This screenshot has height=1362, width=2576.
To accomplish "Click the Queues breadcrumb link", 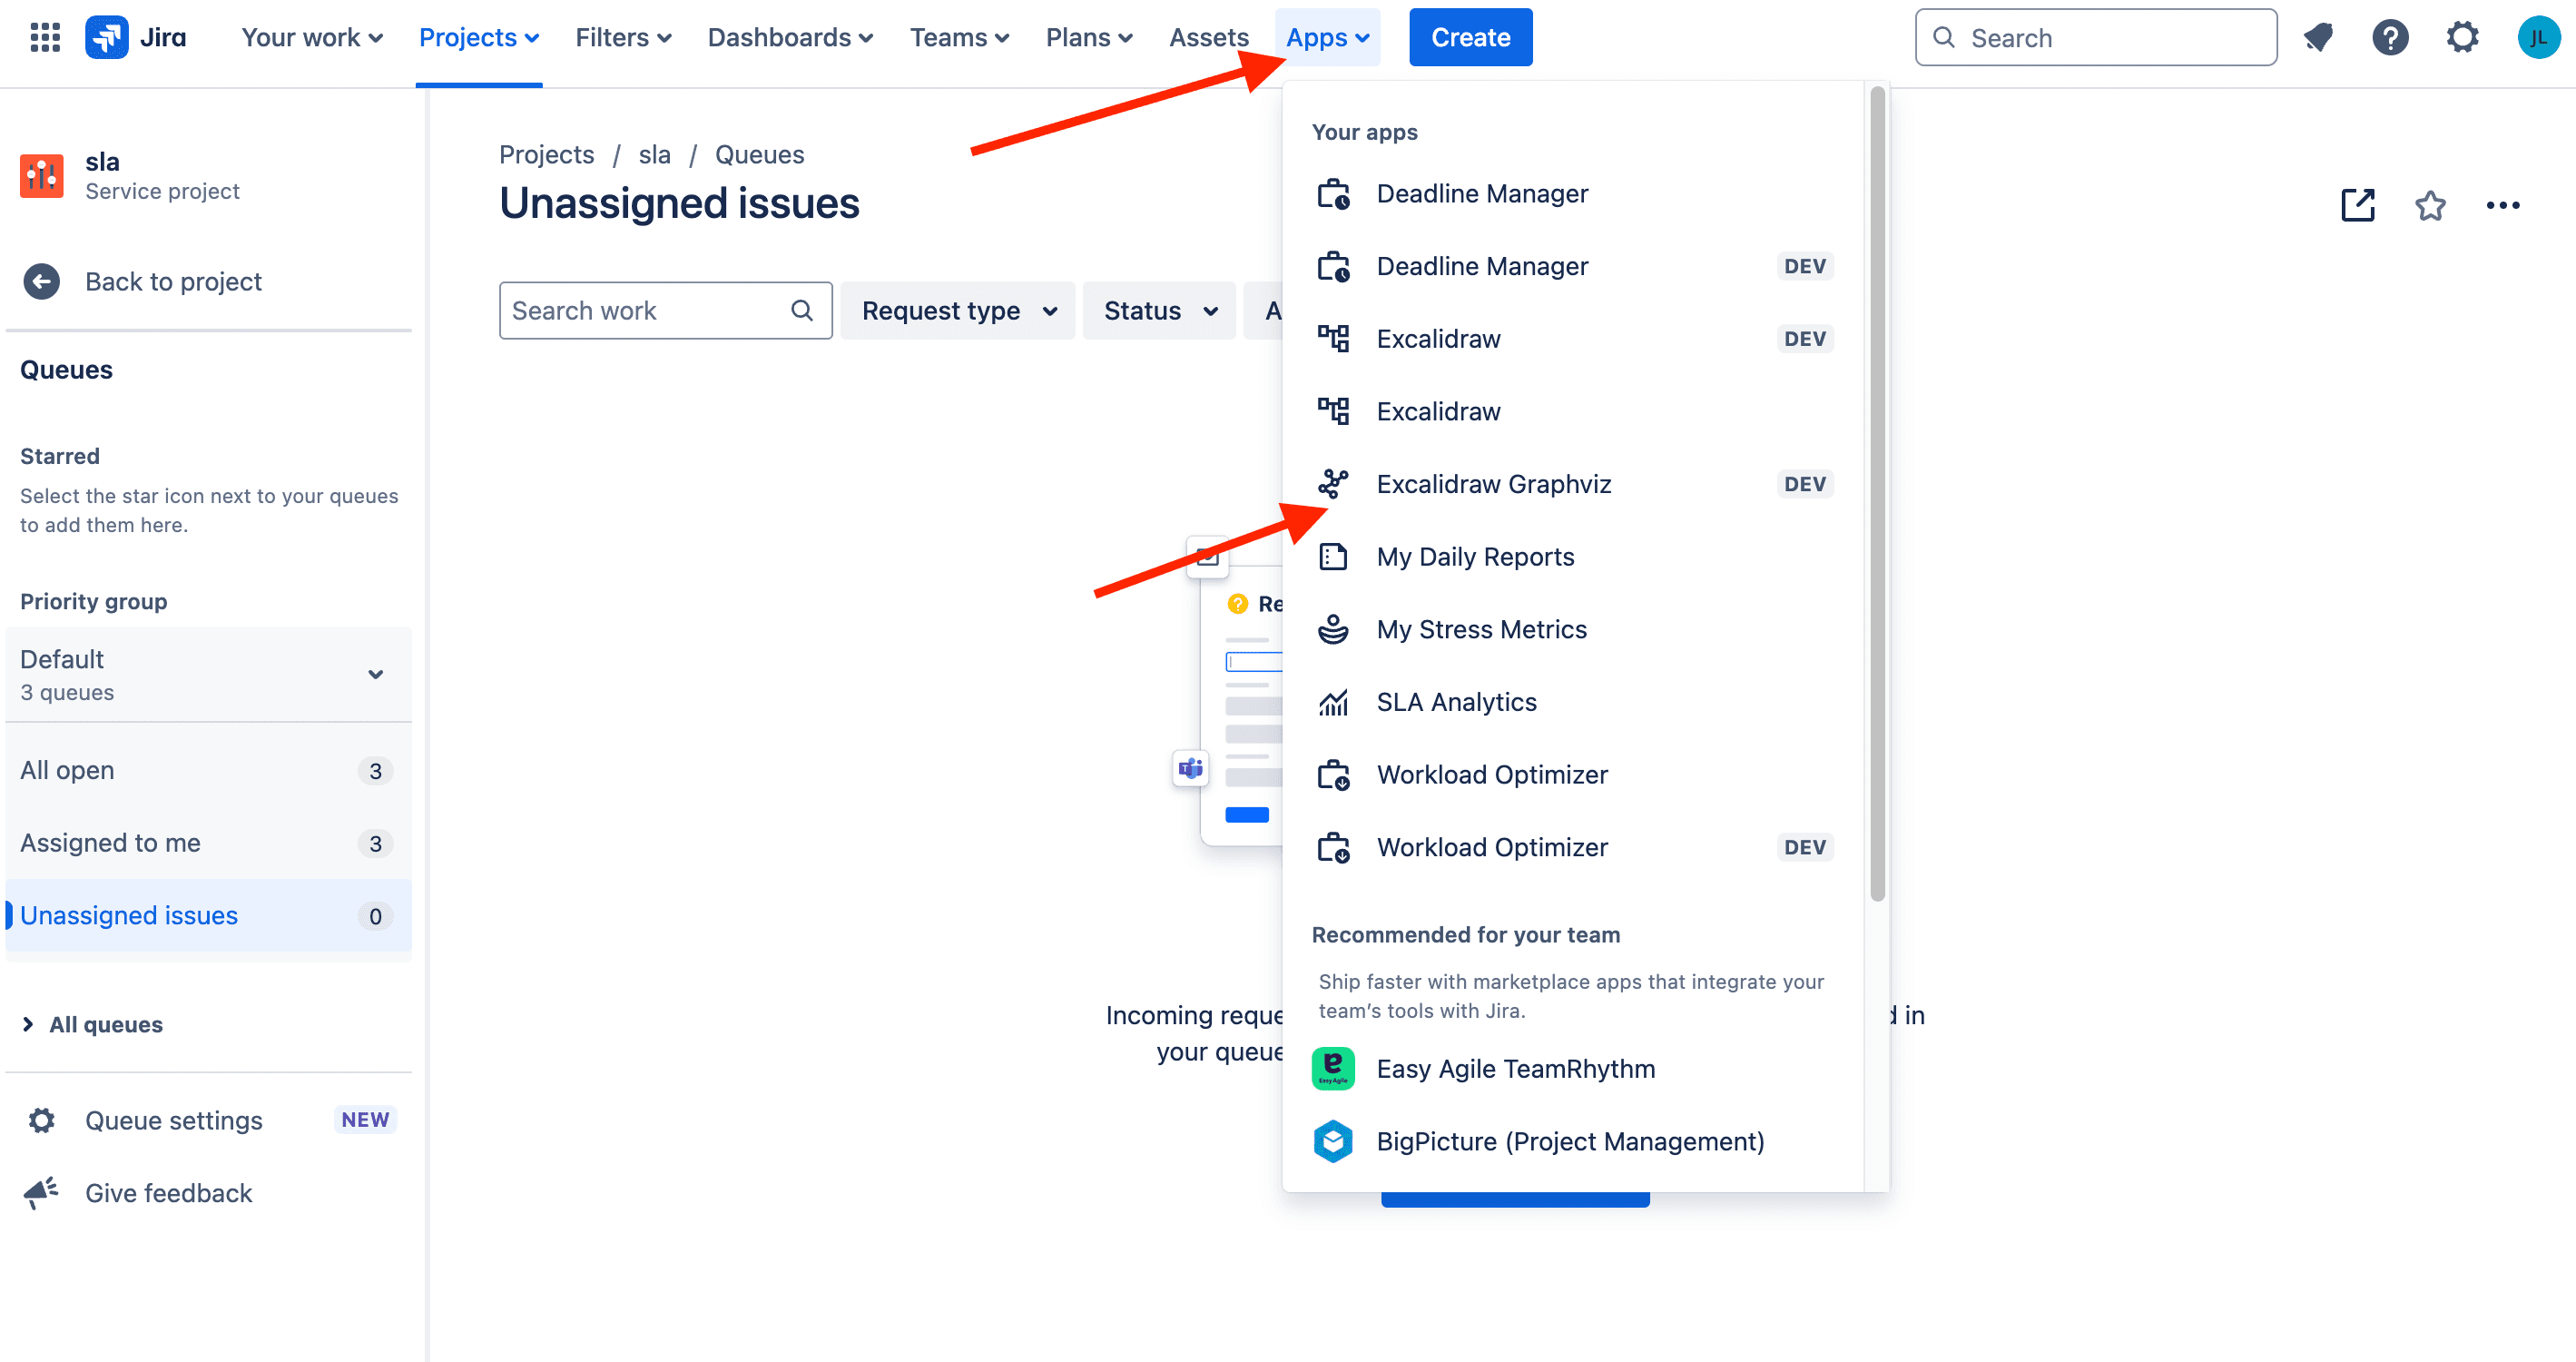I will [759, 155].
